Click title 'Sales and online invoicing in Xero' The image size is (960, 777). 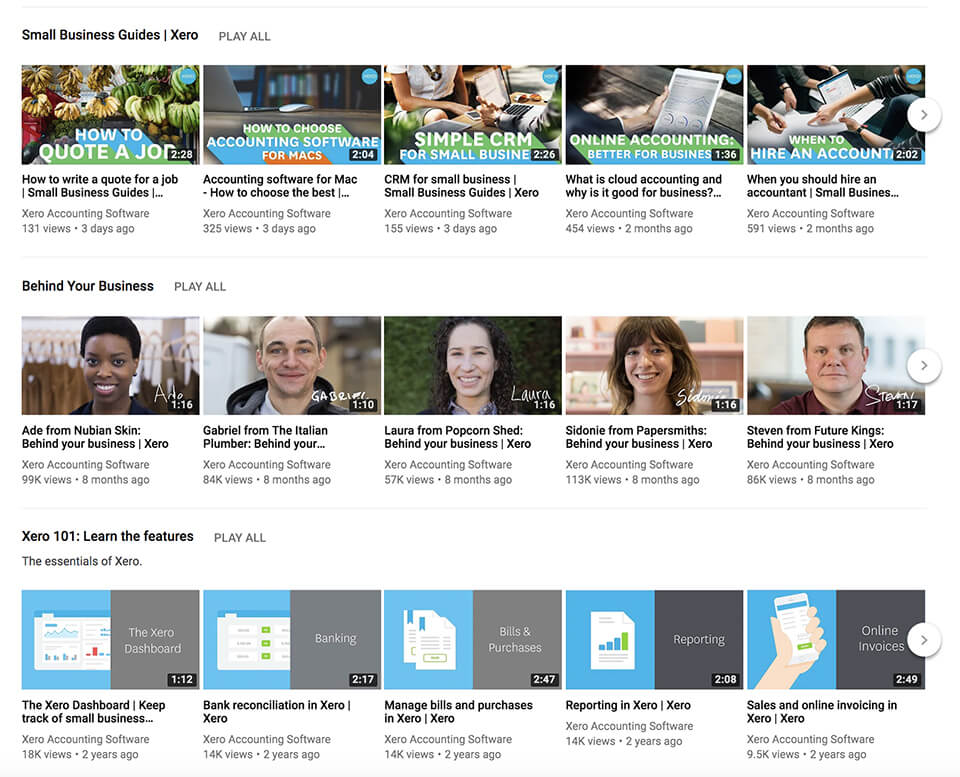822,711
